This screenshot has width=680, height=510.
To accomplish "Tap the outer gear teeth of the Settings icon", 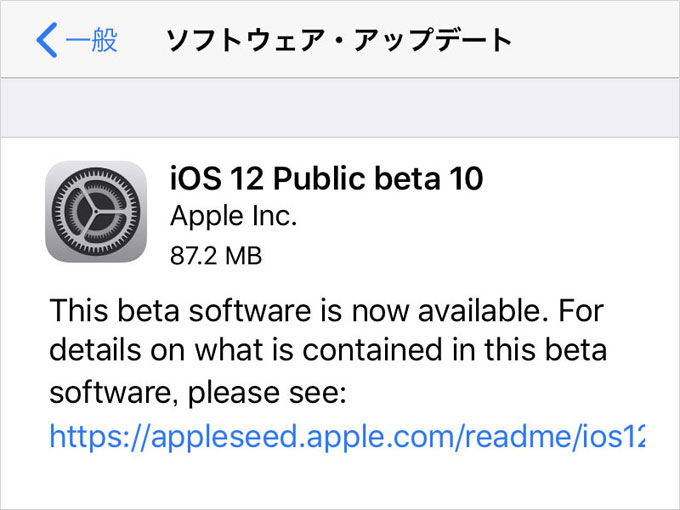I will click(x=96, y=171).
